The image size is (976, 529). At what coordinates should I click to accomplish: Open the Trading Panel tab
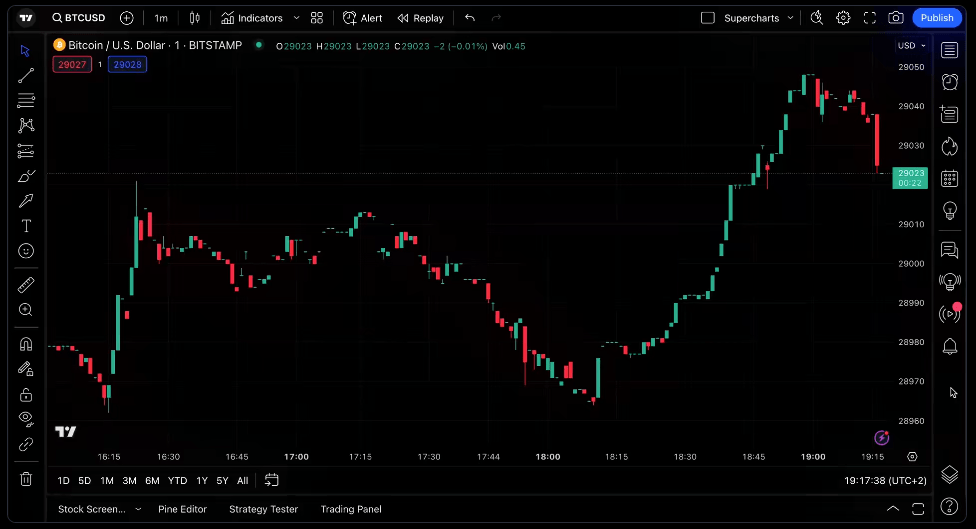[x=351, y=509]
